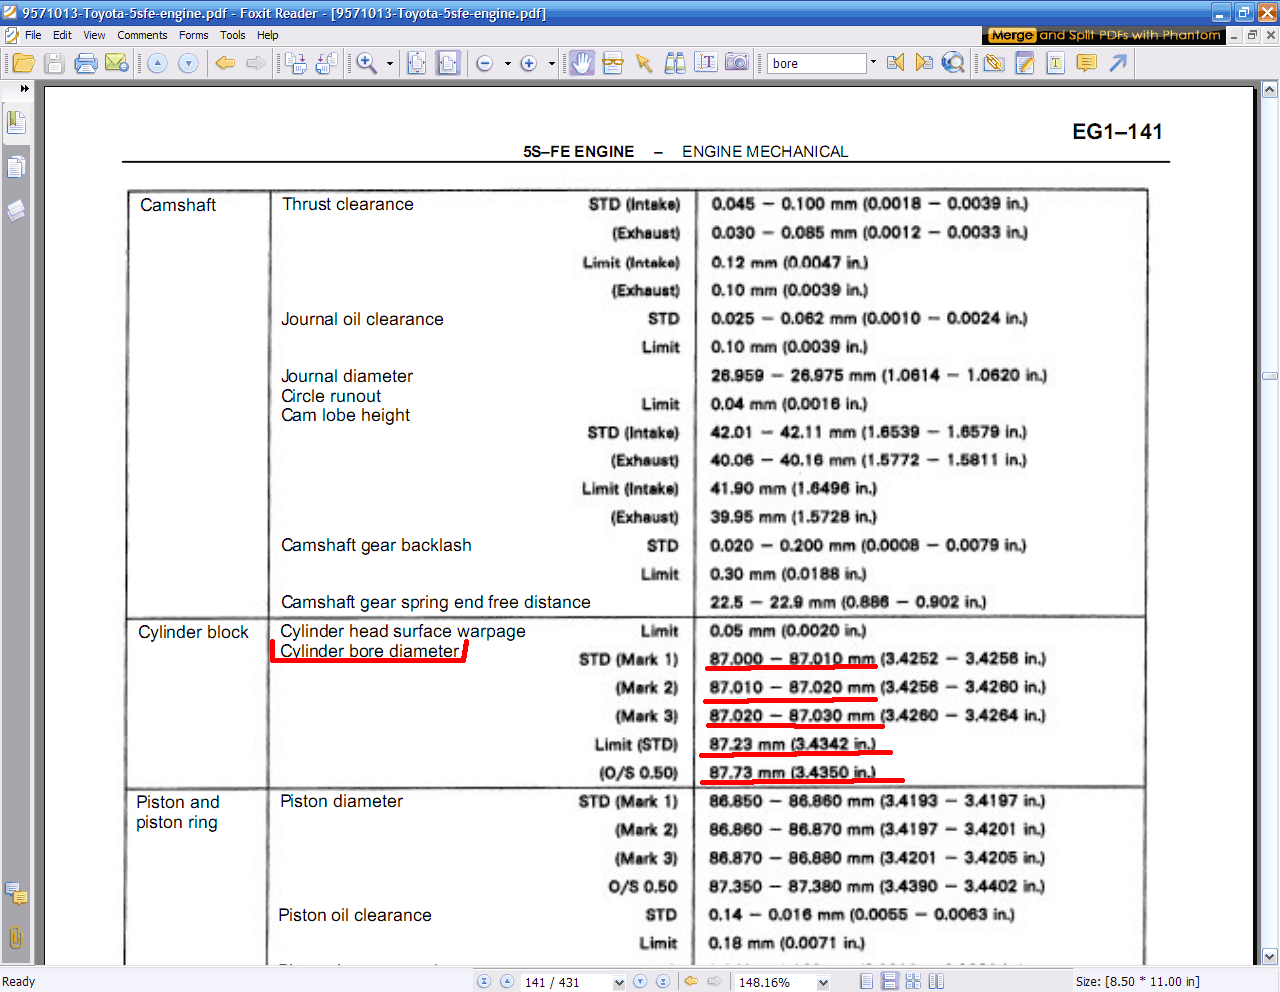Go back to previous view in status bar
Image resolution: width=1280 pixels, height=992 pixels.
coord(690,982)
